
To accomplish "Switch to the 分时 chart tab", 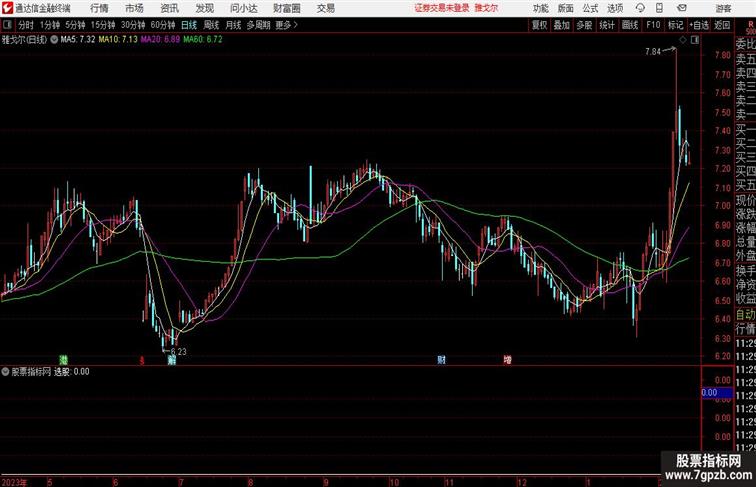I will pyautogui.click(x=26, y=25).
